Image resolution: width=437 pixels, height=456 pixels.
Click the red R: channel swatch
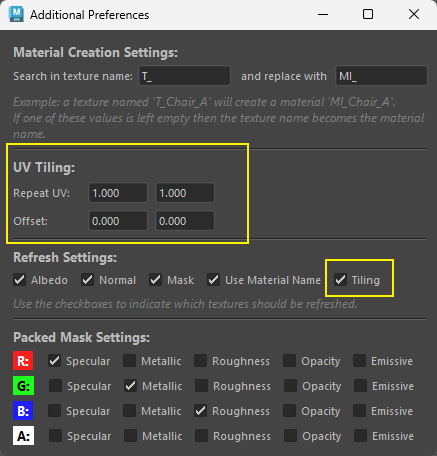click(x=23, y=361)
